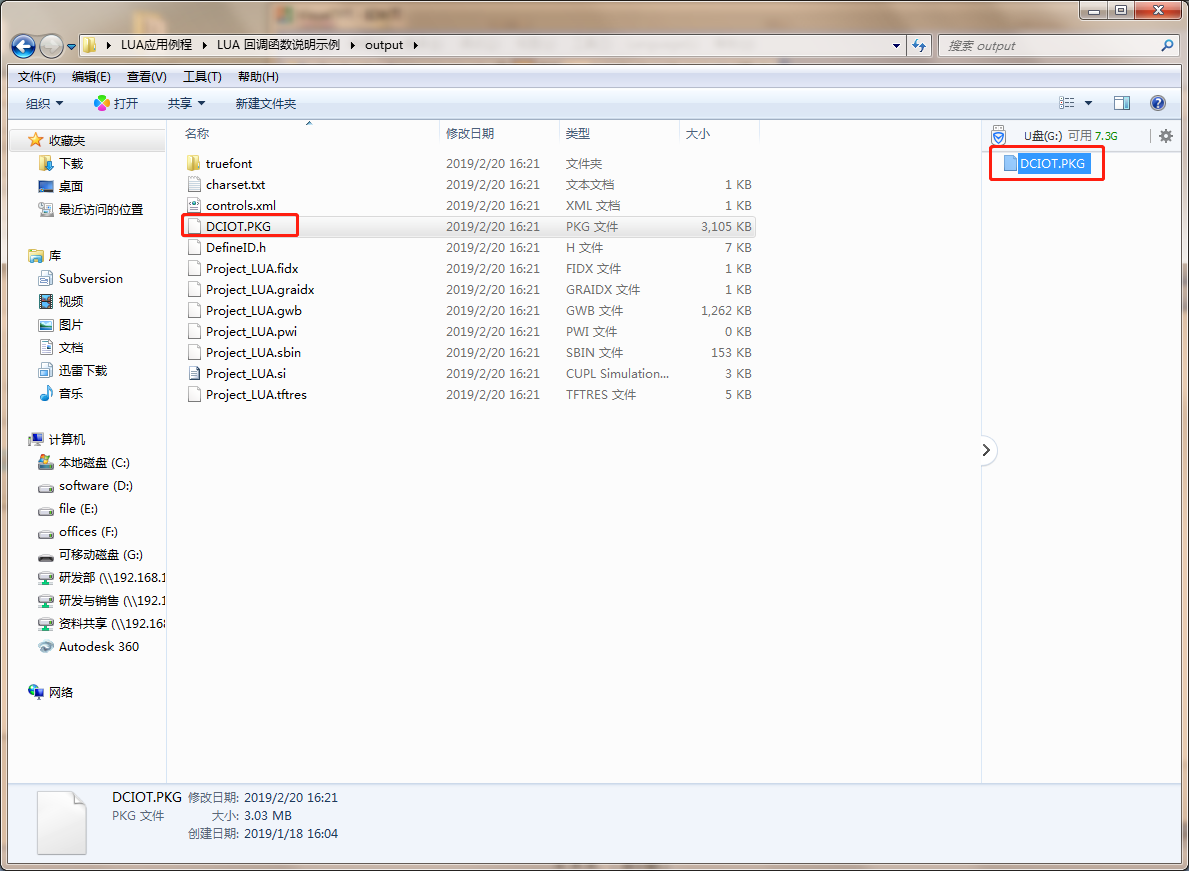
Task: Select Project_LUA.tftres file
Action: coord(256,394)
